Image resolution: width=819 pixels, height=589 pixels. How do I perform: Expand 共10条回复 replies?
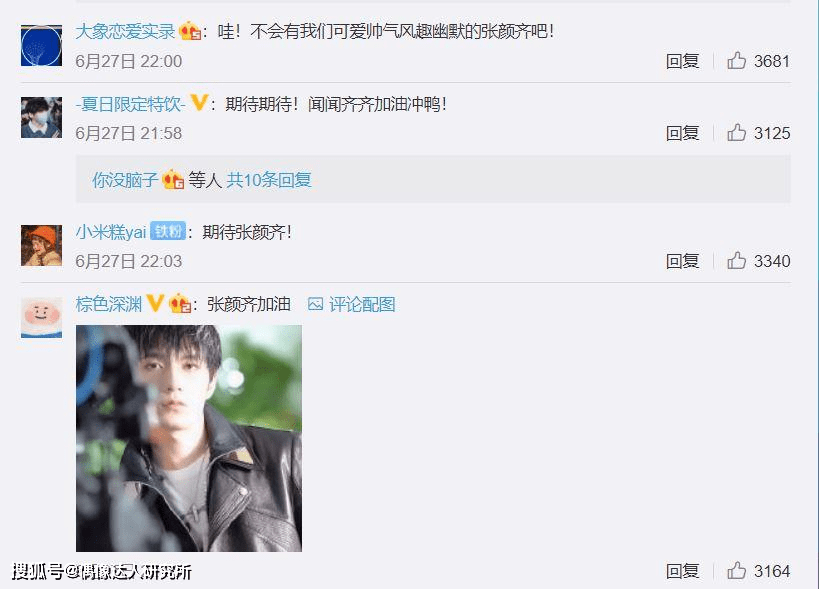coord(269,180)
